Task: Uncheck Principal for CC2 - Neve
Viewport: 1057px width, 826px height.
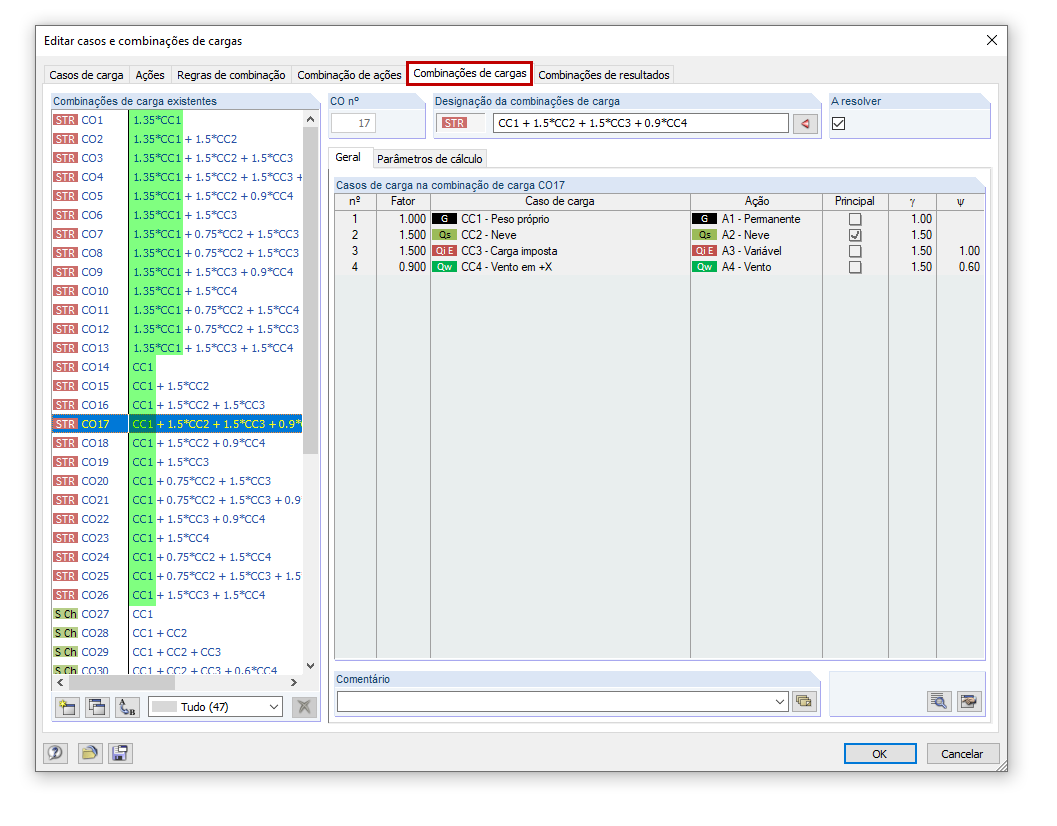Action: pos(855,235)
